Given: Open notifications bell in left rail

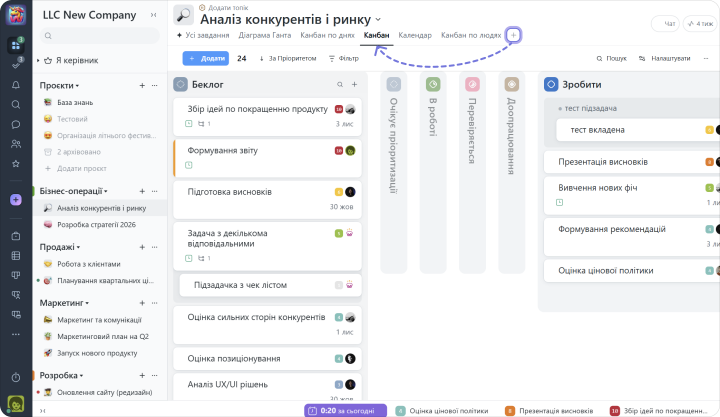Looking at the screenshot, I should pyautogui.click(x=15, y=86).
